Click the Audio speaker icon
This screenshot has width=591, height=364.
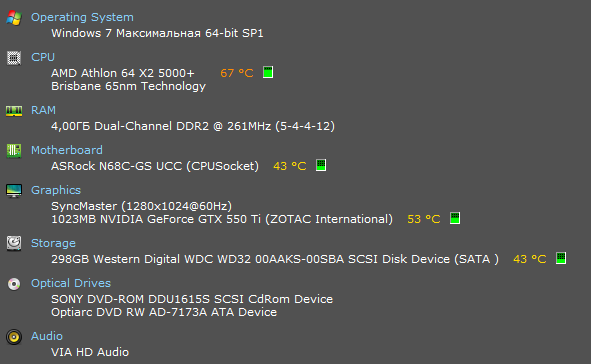(14, 336)
